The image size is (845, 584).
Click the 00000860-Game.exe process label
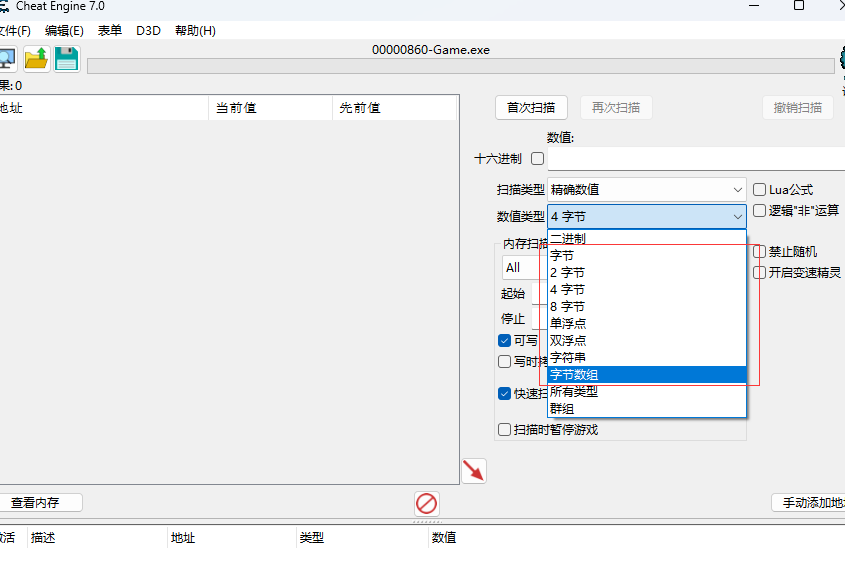[x=431, y=50]
